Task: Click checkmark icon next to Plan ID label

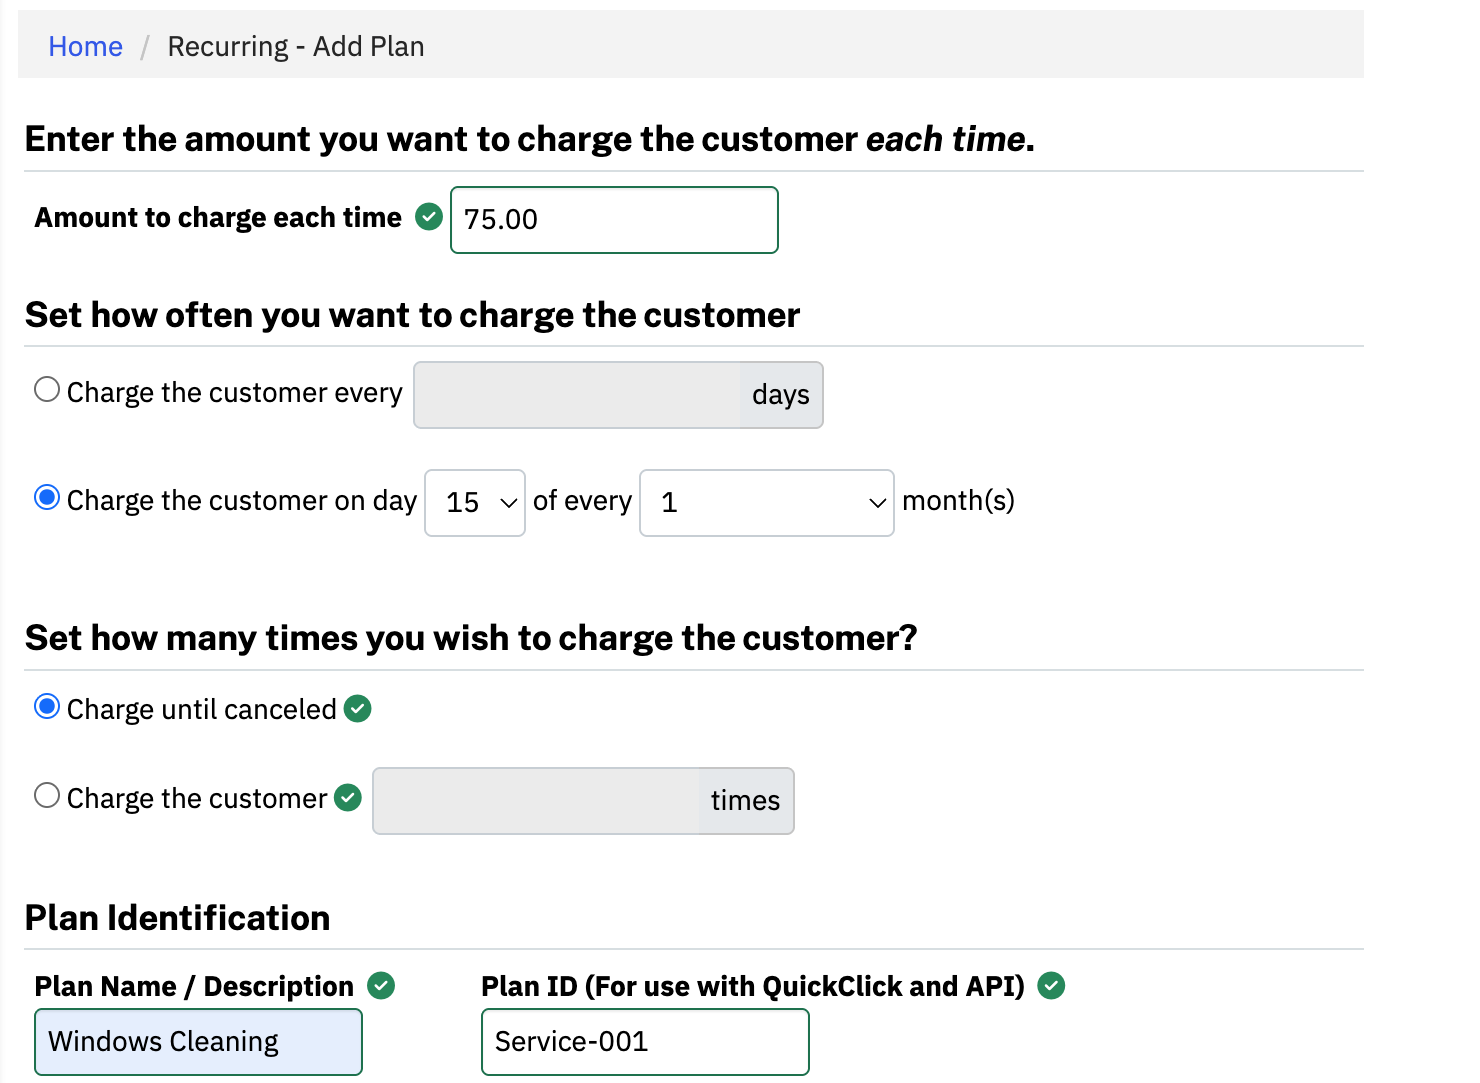Action: coord(1051,986)
